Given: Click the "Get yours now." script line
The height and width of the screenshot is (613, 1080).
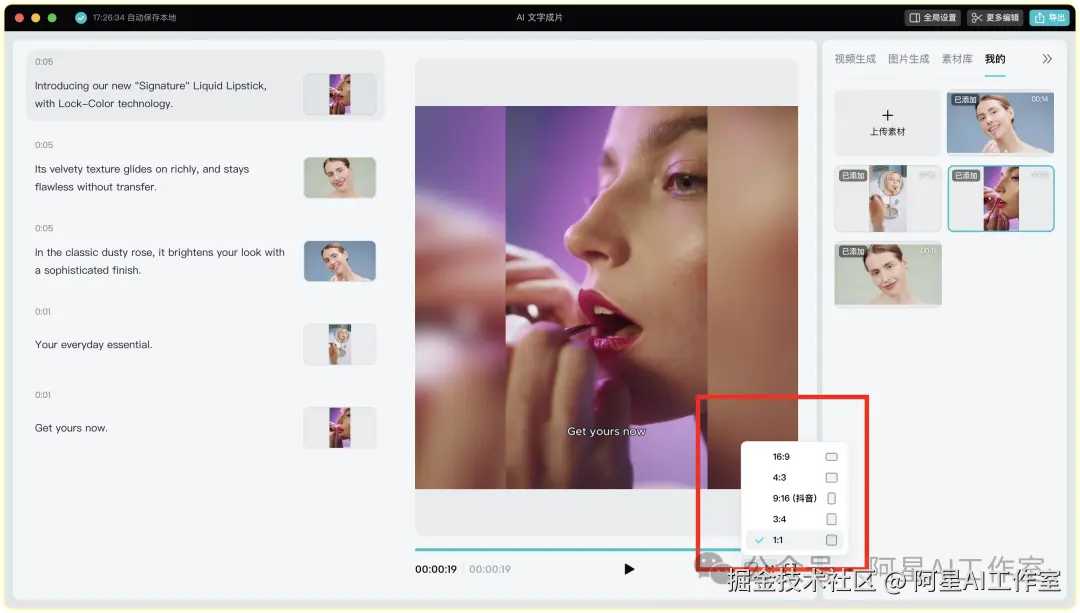Looking at the screenshot, I should (x=71, y=428).
